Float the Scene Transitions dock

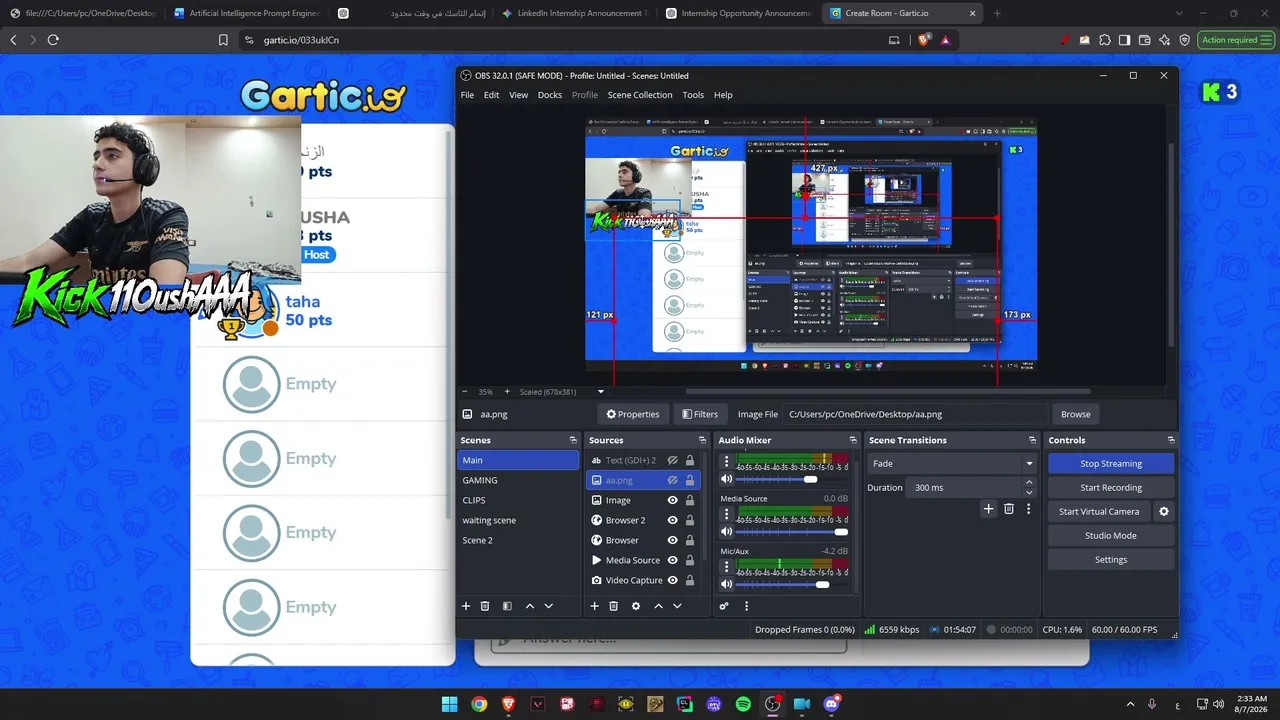tap(1032, 440)
